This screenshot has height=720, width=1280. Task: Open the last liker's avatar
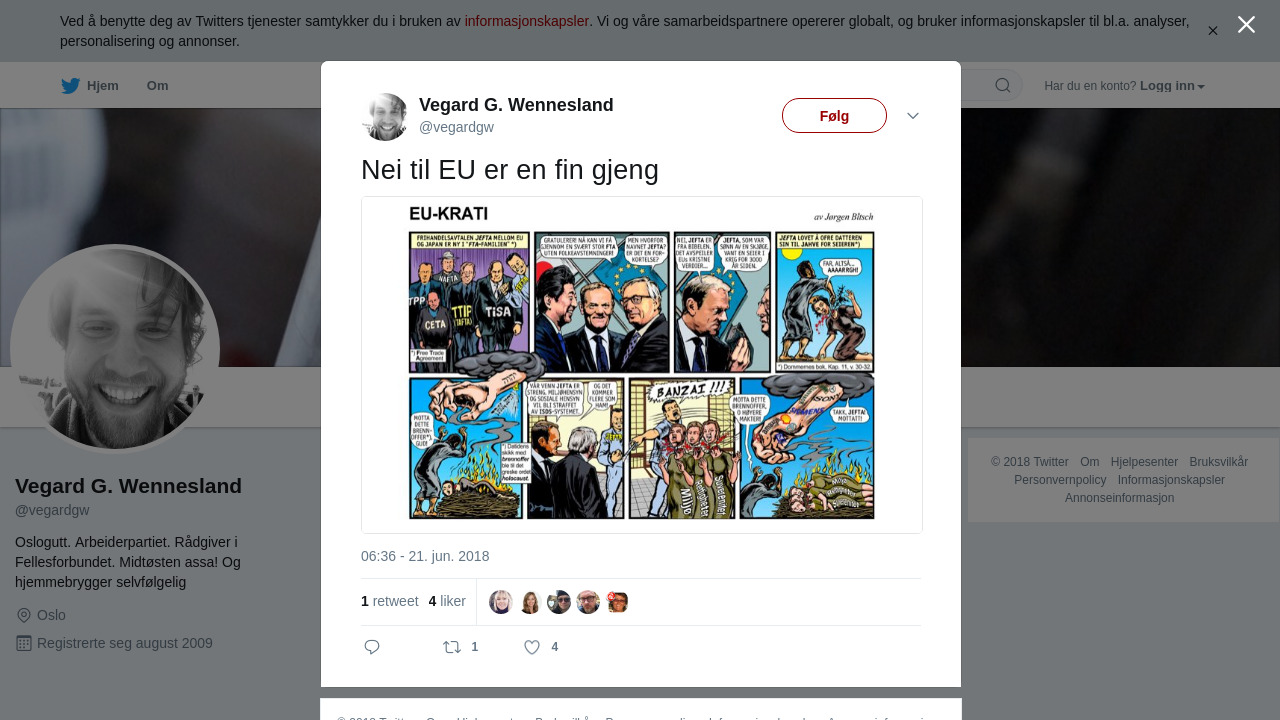pos(617,602)
